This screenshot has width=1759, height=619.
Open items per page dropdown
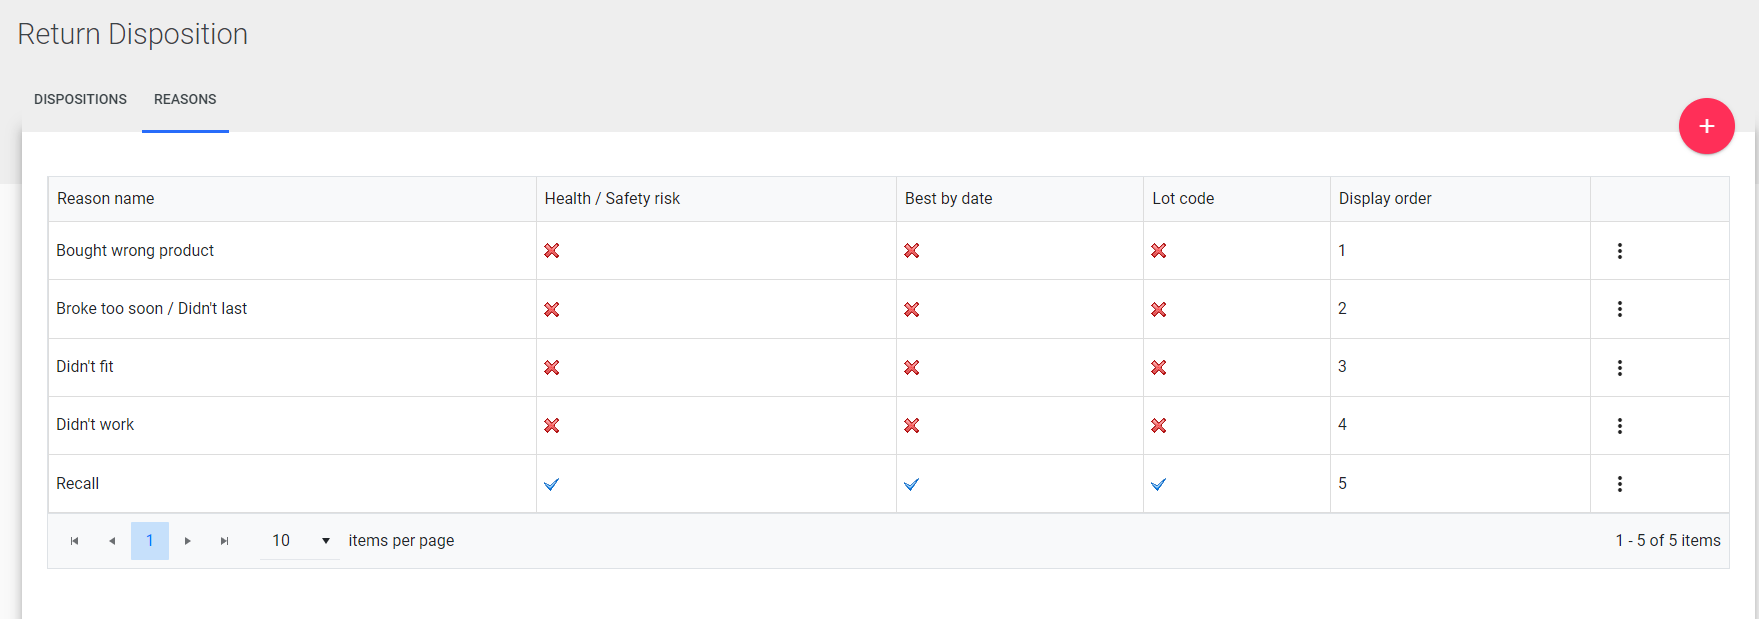[300, 541]
